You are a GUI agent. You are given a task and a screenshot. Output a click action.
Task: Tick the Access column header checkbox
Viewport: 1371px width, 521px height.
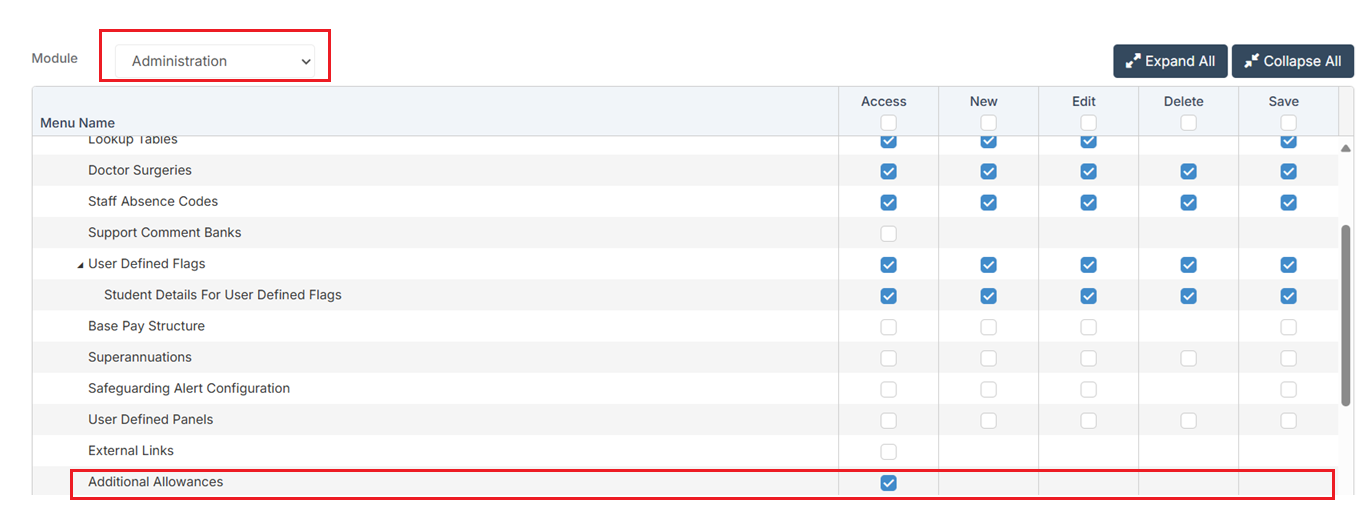tap(888, 122)
